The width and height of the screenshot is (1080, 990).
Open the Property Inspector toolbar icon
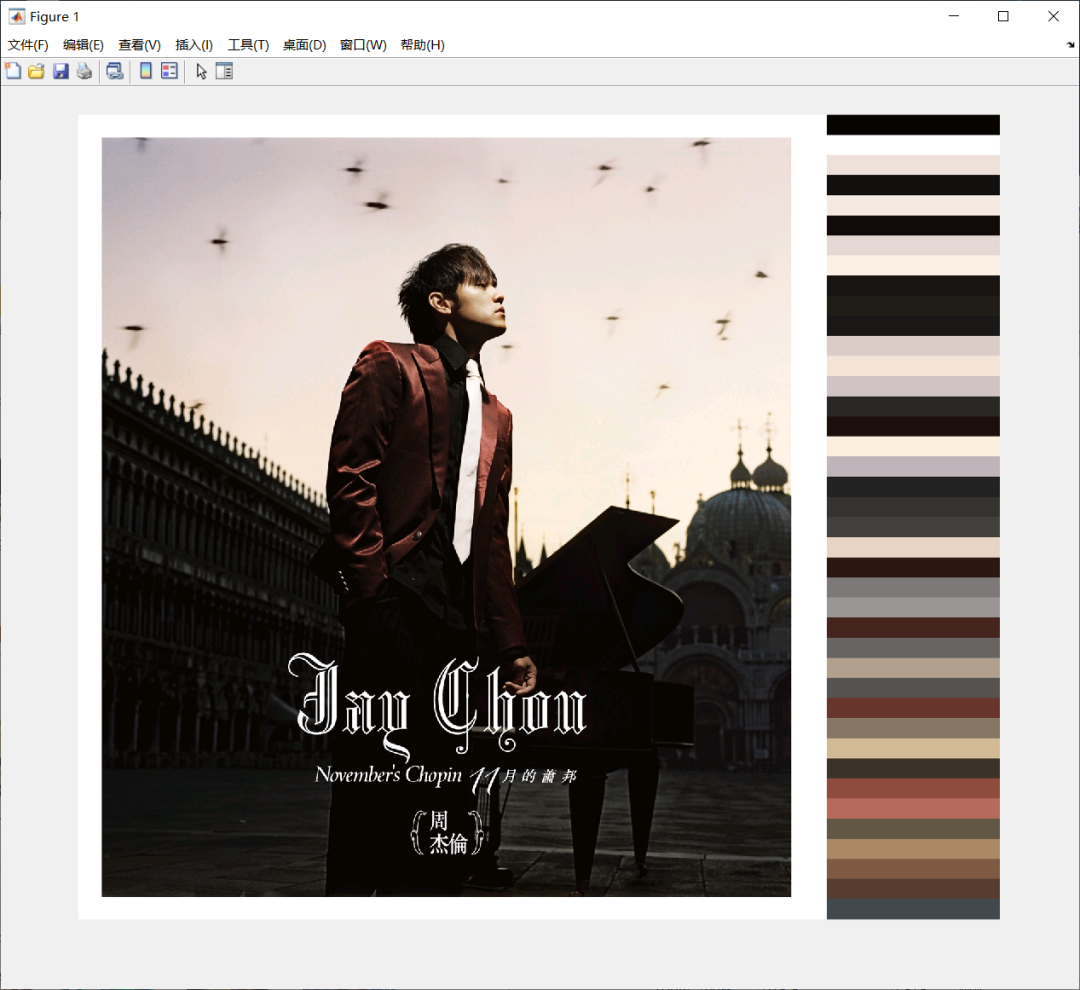pos(225,71)
